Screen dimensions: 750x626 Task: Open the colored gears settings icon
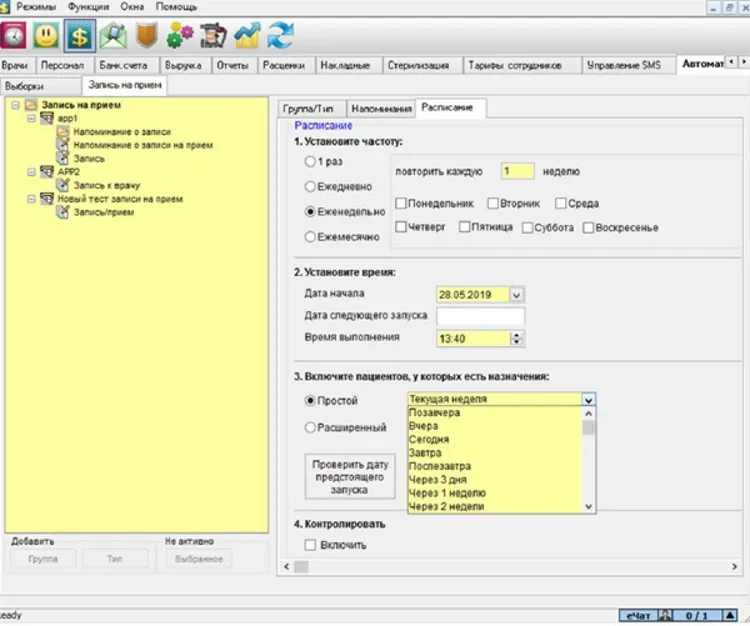click(180, 35)
